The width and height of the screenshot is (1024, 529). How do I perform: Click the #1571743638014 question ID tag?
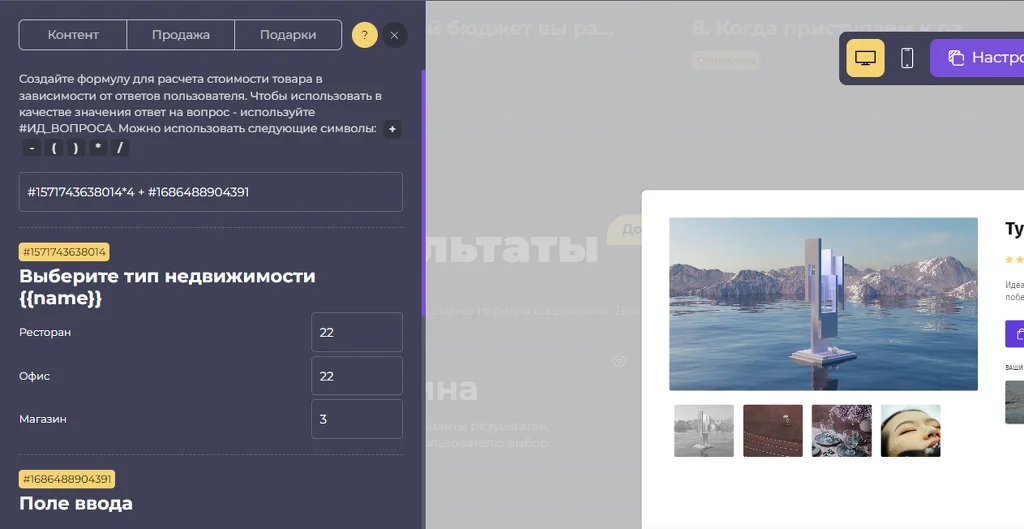click(64, 252)
